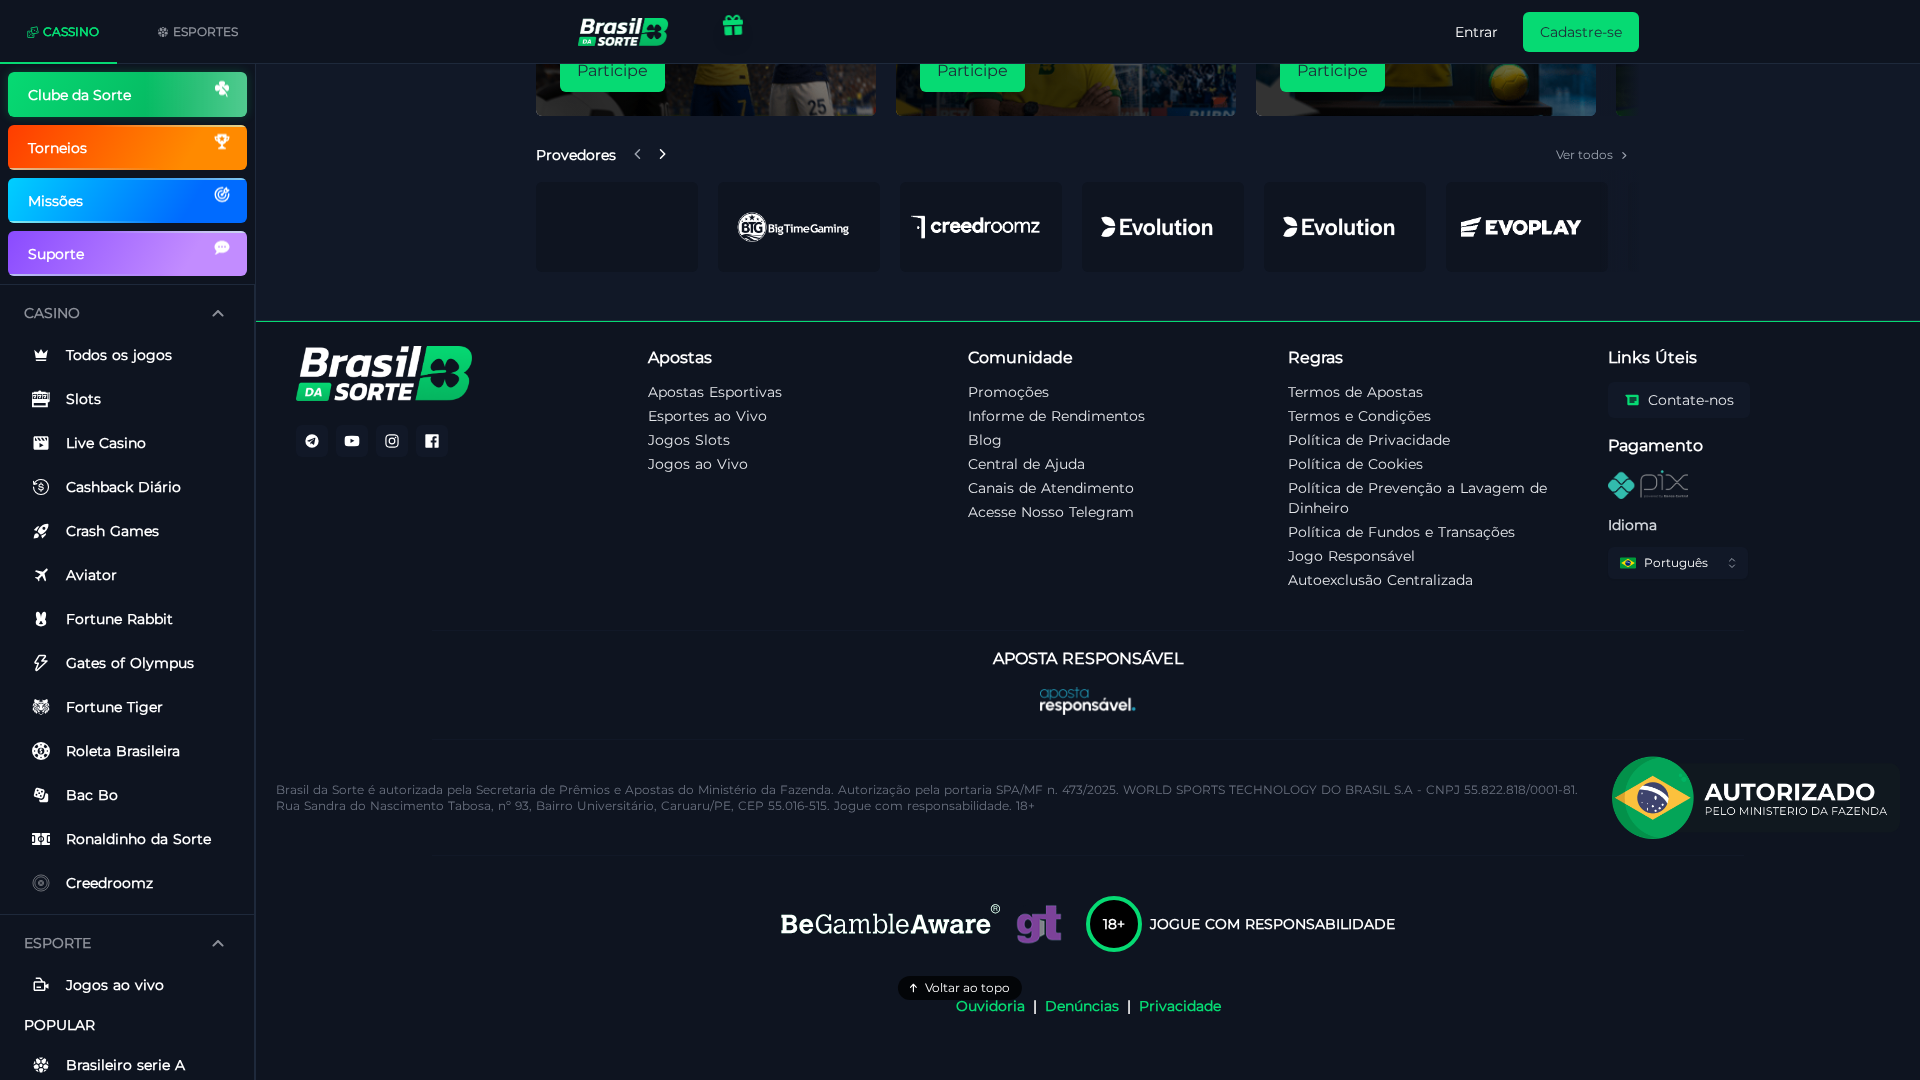Click the Bac Bo dice icon
1920x1080 pixels.
pyautogui.click(x=41, y=795)
